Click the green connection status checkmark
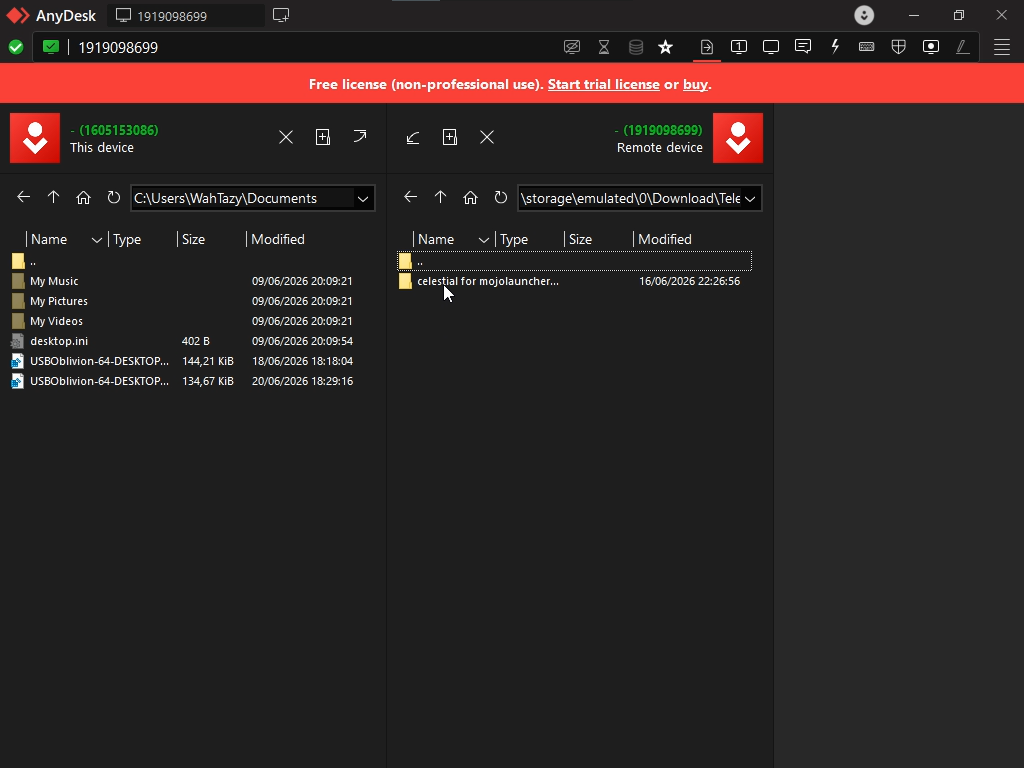Image resolution: width=1024 pixels, height=768 pixels. [x=16, y=47]
